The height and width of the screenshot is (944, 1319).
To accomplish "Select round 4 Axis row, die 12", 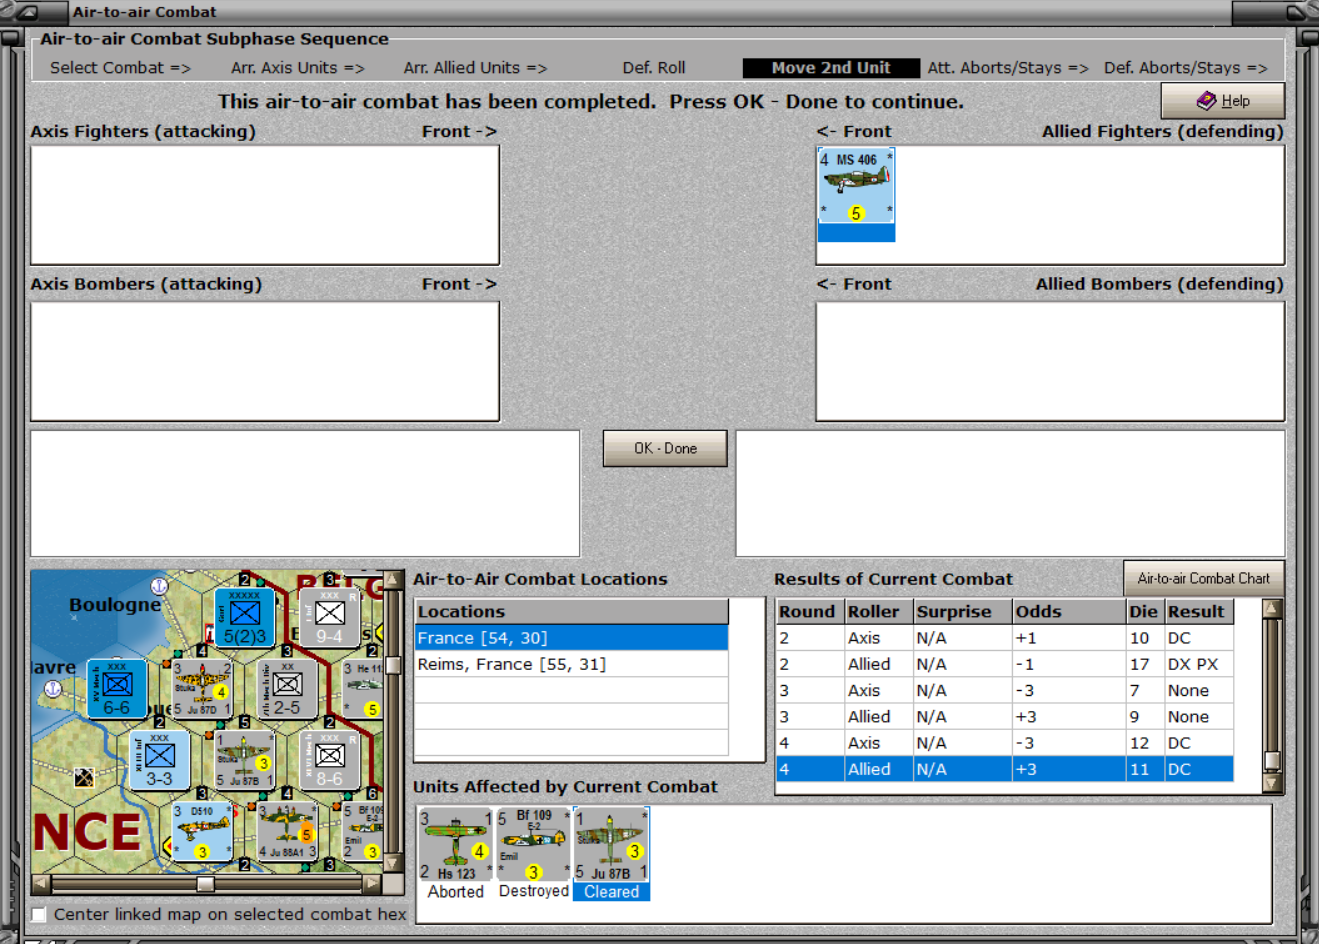I will pos(1004,743).
